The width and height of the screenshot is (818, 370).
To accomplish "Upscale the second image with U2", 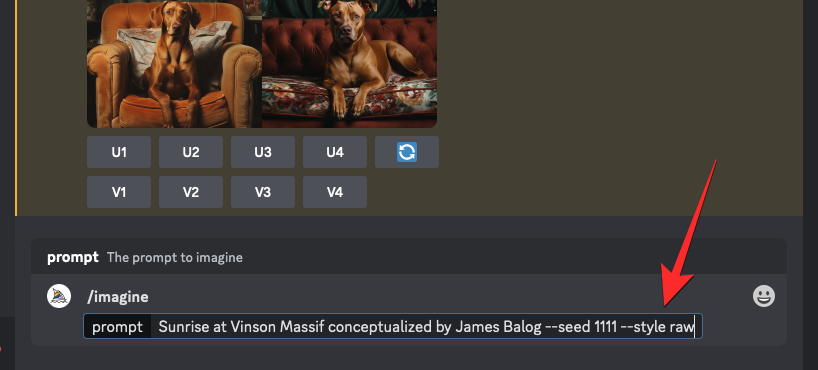I will [191, 152].
